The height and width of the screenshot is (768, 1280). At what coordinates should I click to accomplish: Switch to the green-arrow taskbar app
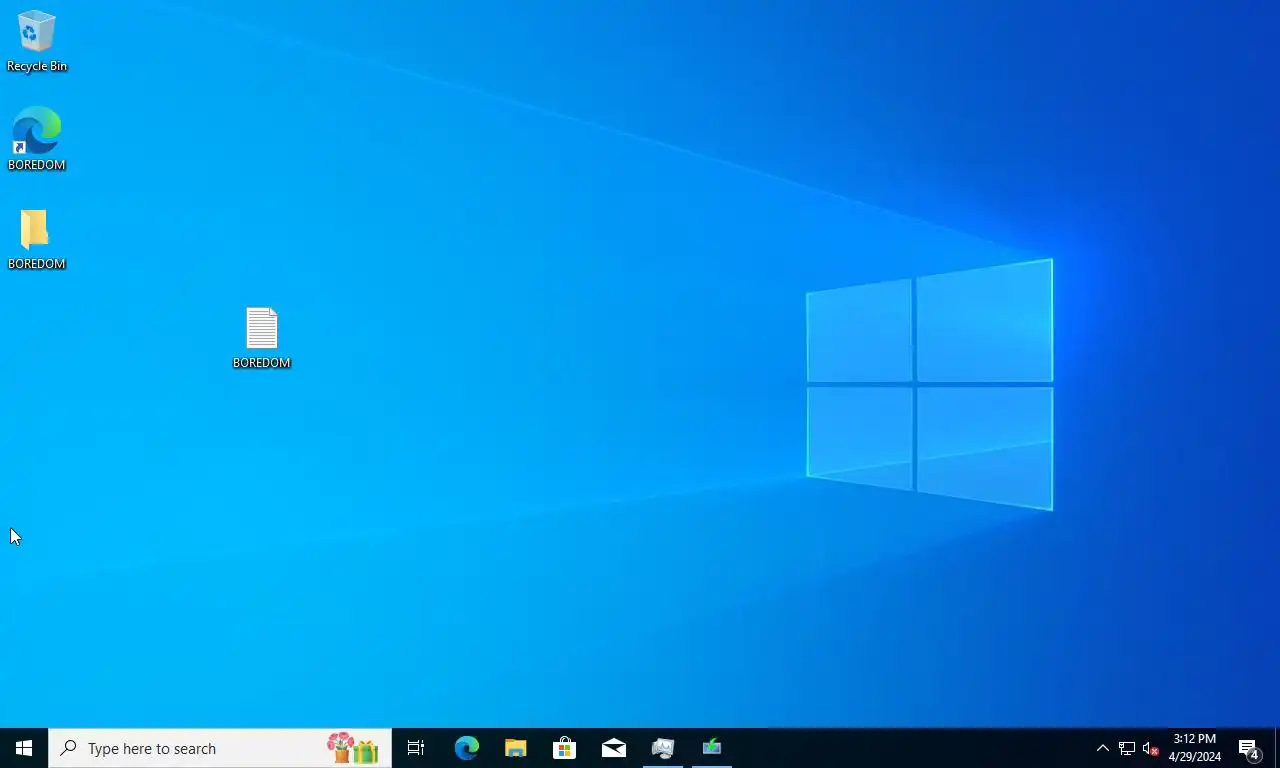(x=712, y=748)
